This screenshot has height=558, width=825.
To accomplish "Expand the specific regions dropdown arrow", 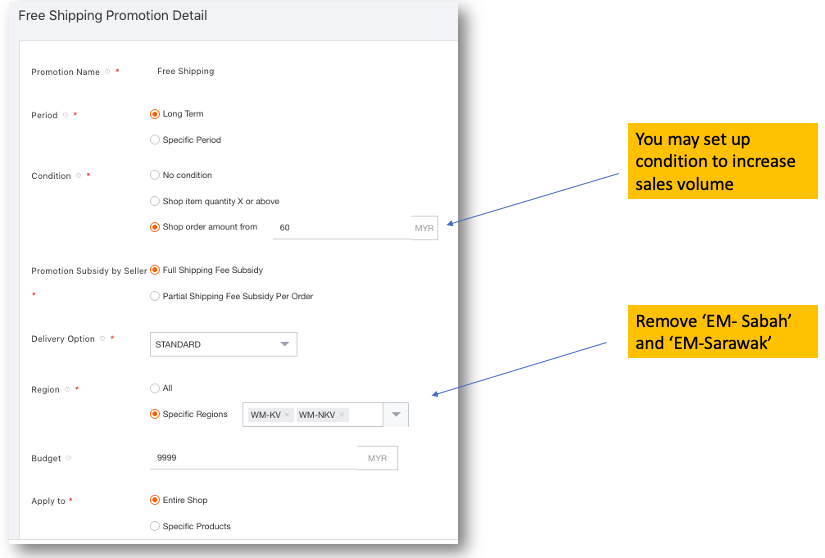I will [x=396, y=414].
